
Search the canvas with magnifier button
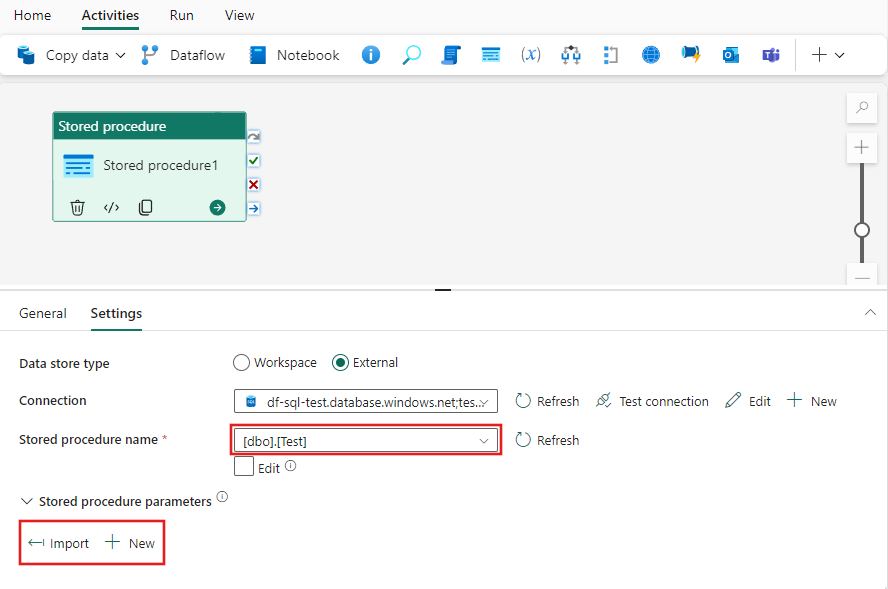(862, 107)
